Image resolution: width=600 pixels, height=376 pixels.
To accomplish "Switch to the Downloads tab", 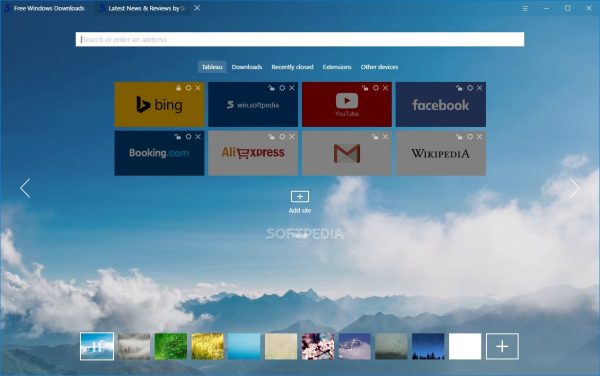I will click(x=247, y=67).
